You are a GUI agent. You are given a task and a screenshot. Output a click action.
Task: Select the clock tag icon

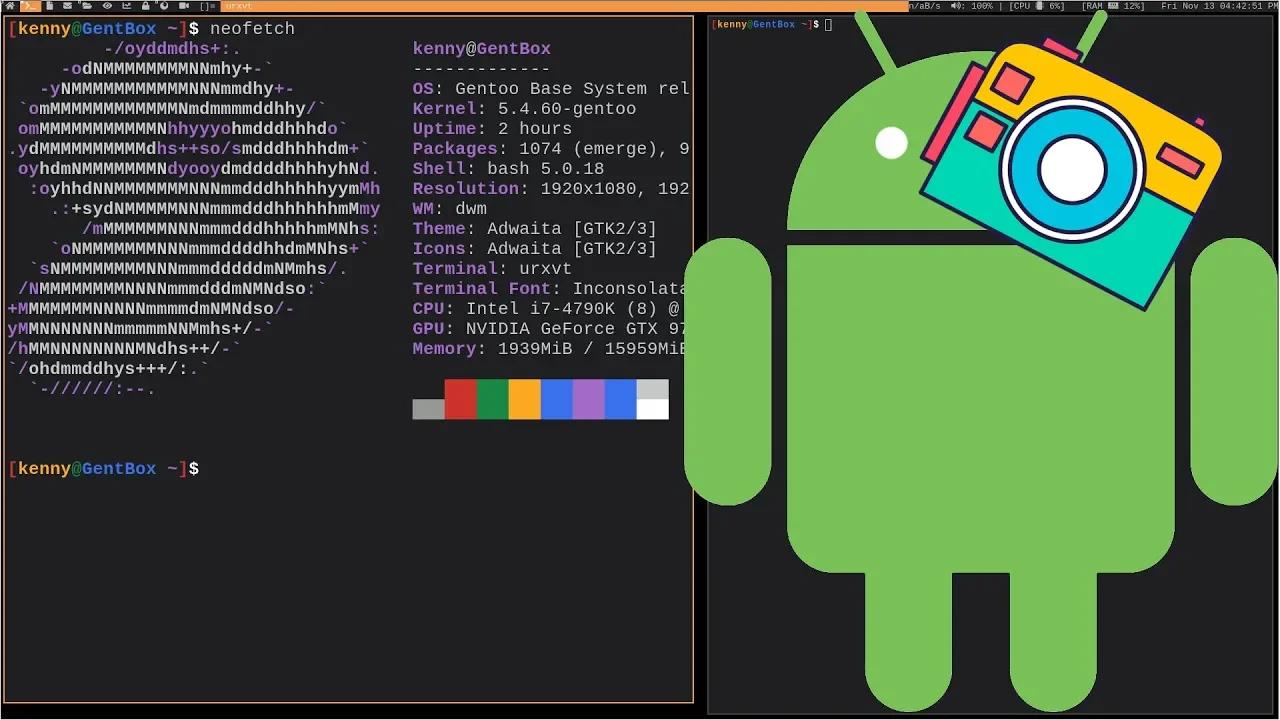[166, 5]
